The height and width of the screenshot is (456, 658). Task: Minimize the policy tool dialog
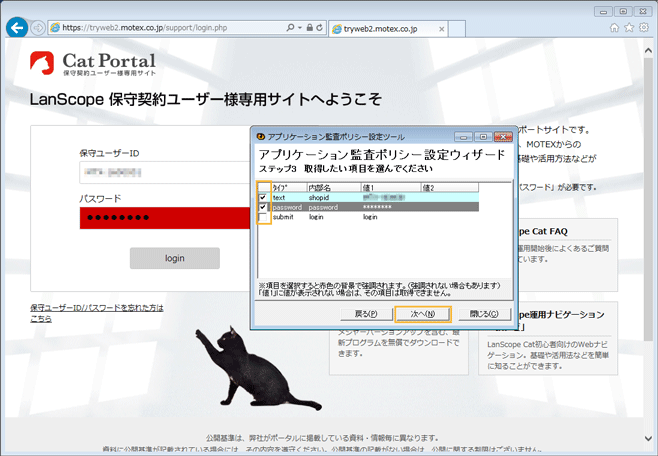coord(463,137)
